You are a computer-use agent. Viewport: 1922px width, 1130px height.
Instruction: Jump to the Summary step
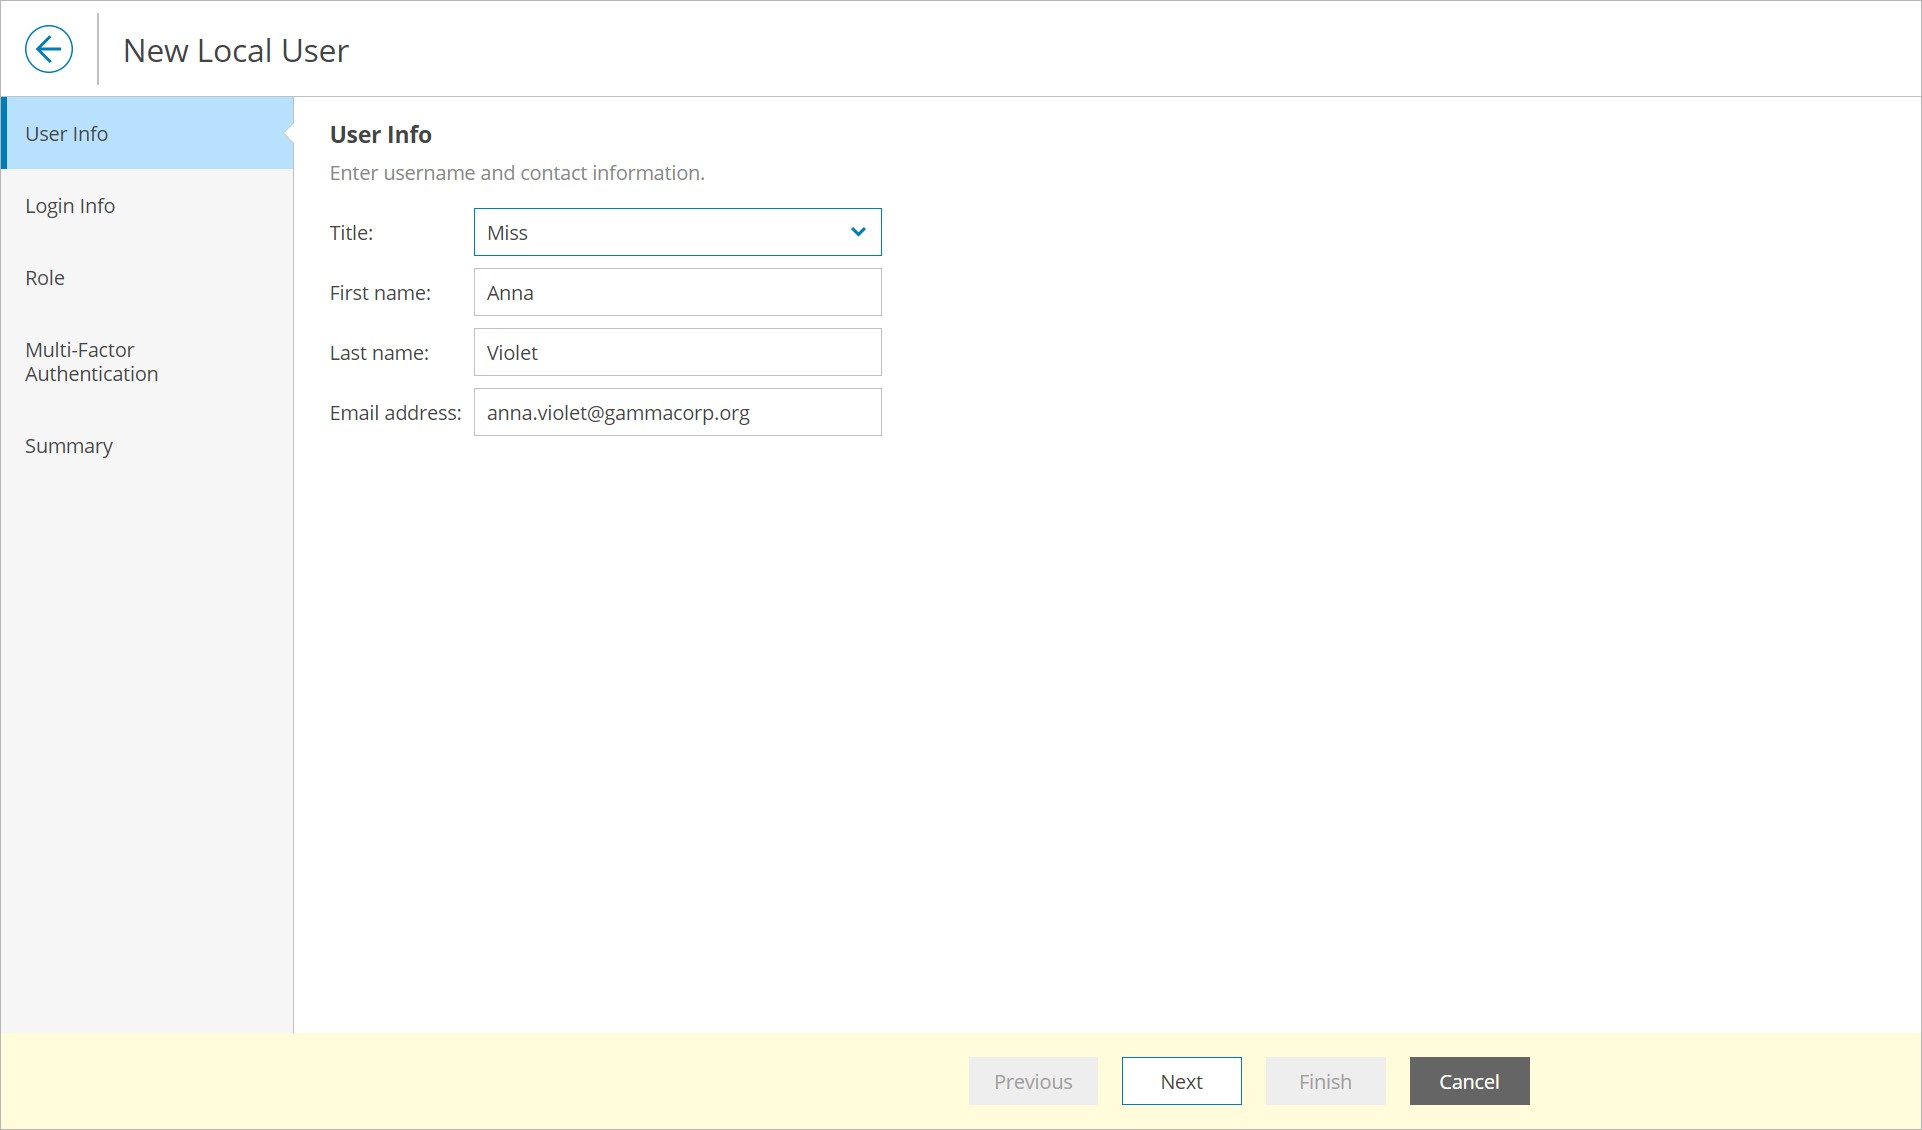pos(69,446)
